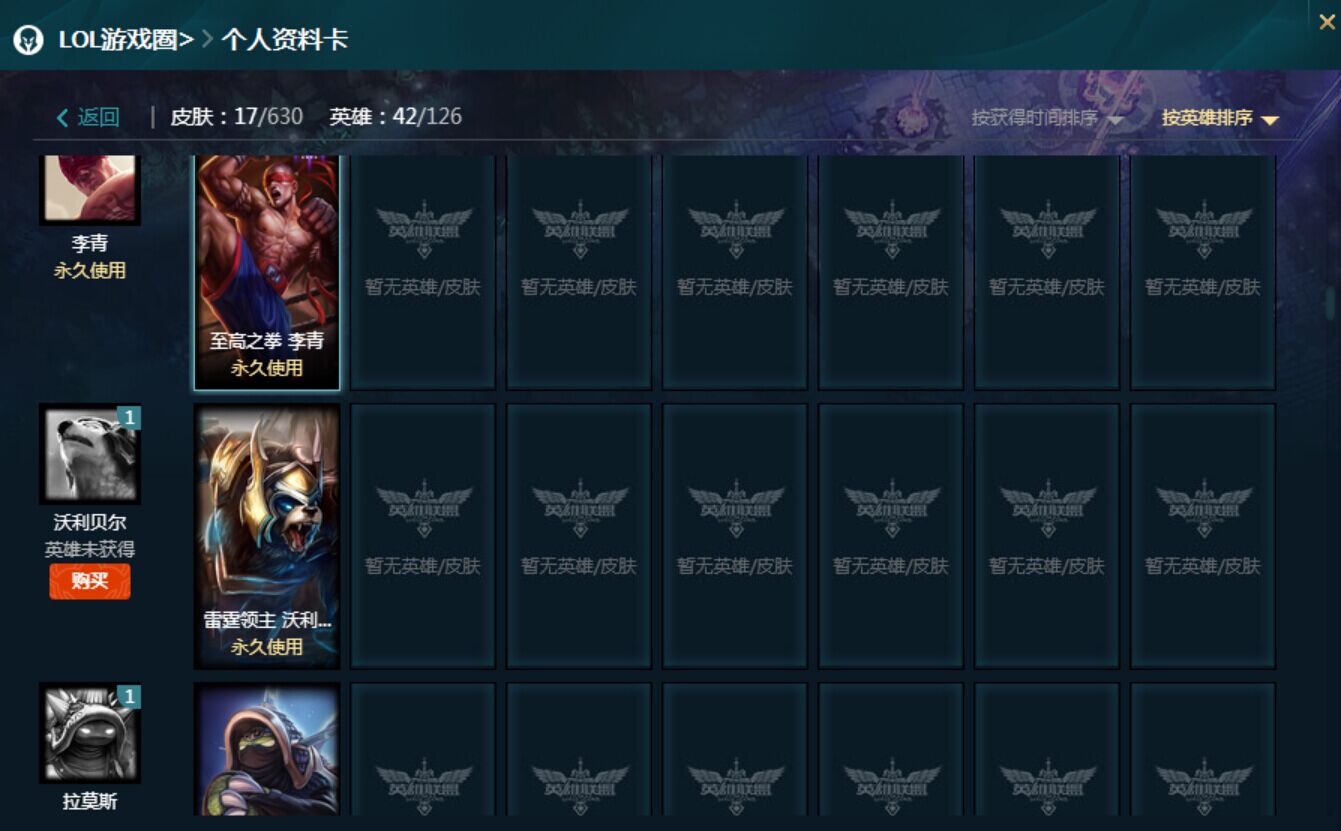1341x831 pixels.
Task: Click the yellow arrow beside 按英雄排序
Action: pos(1270,120)
